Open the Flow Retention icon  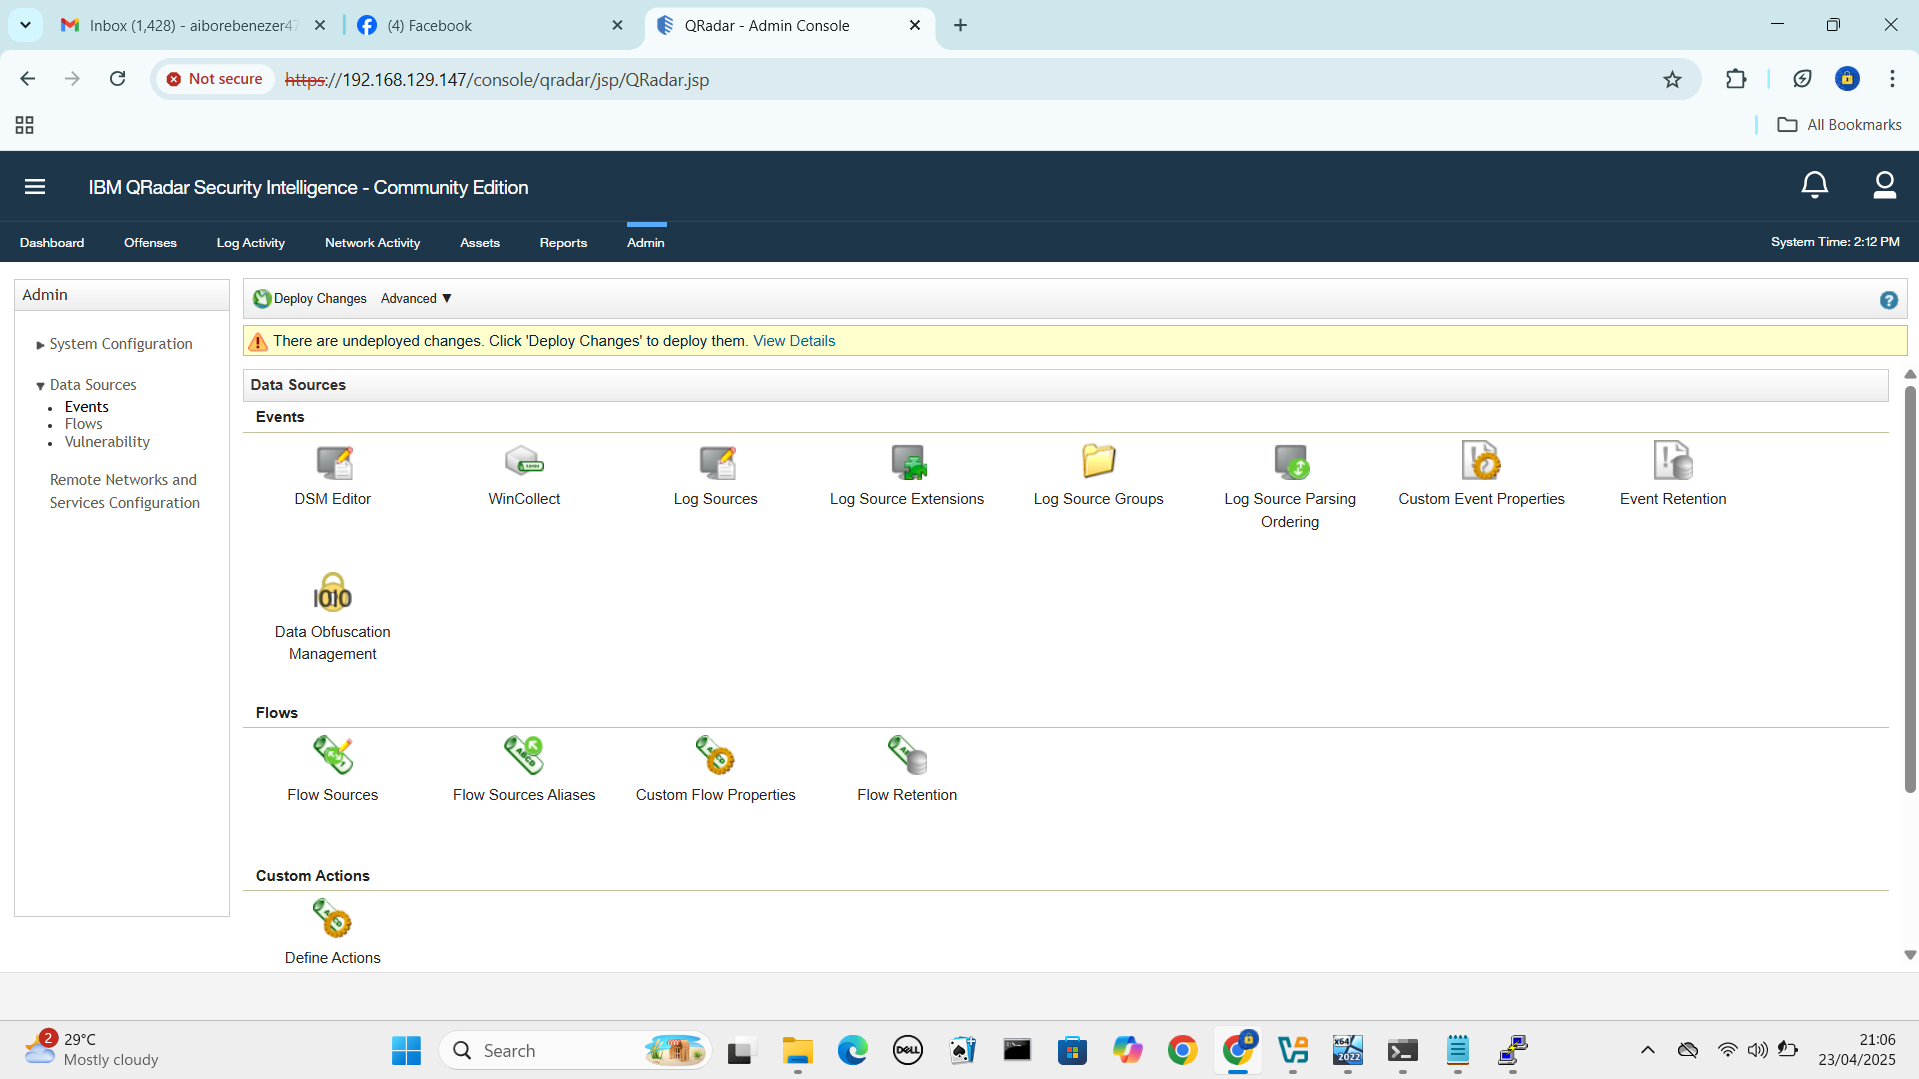point(907,756)
